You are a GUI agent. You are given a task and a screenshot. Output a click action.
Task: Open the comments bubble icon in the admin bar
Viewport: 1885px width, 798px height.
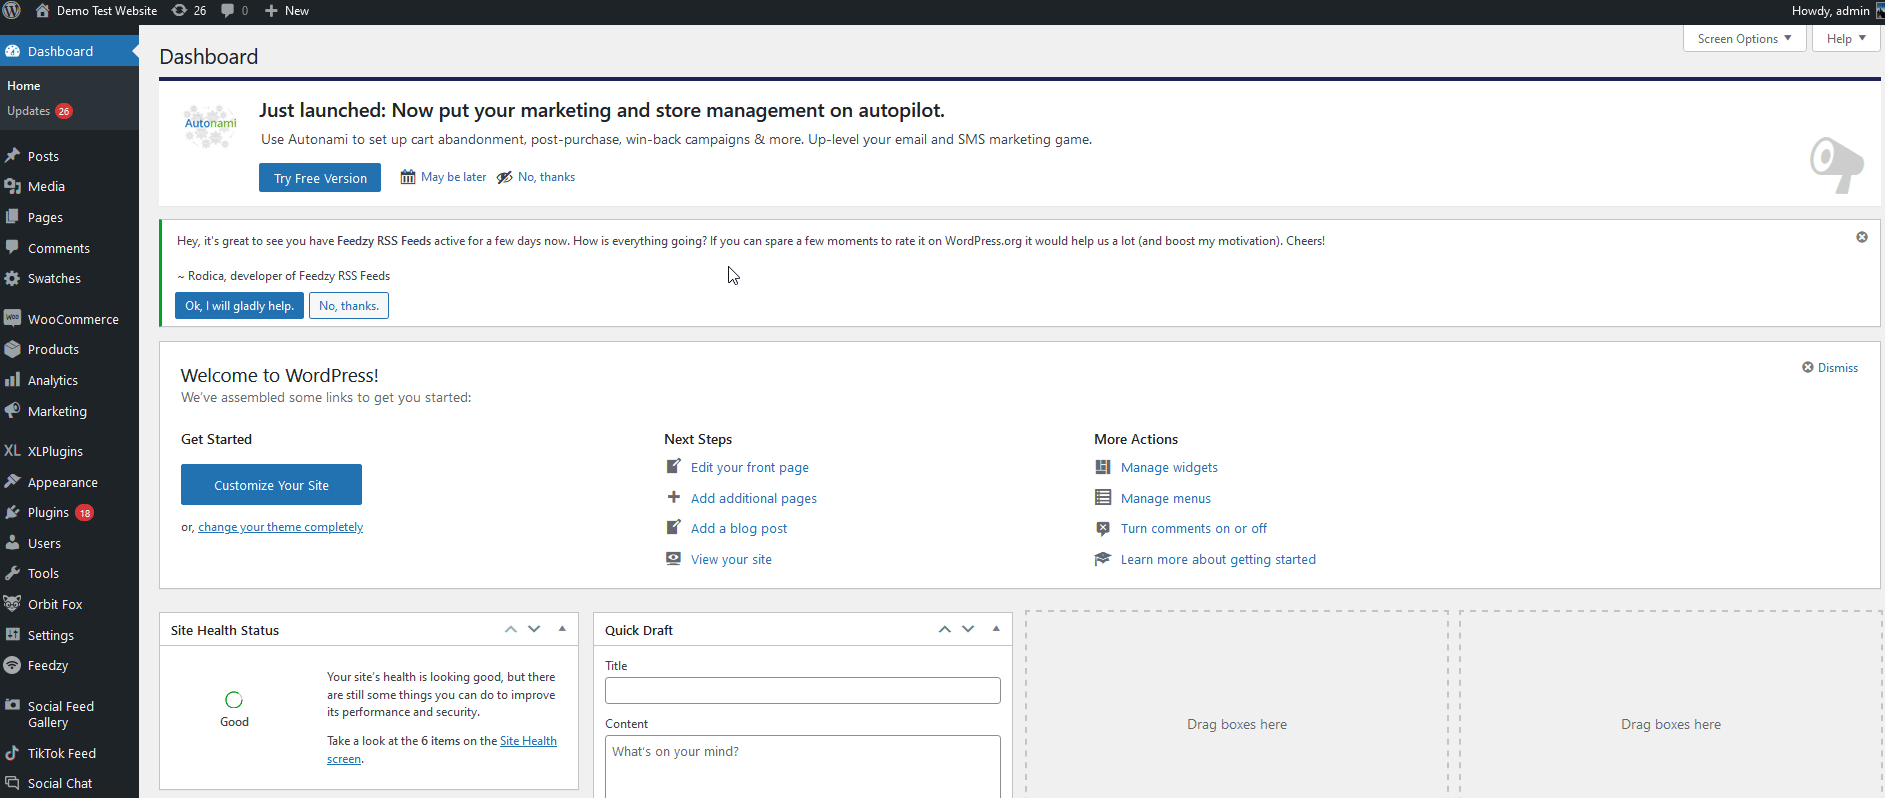234,11
